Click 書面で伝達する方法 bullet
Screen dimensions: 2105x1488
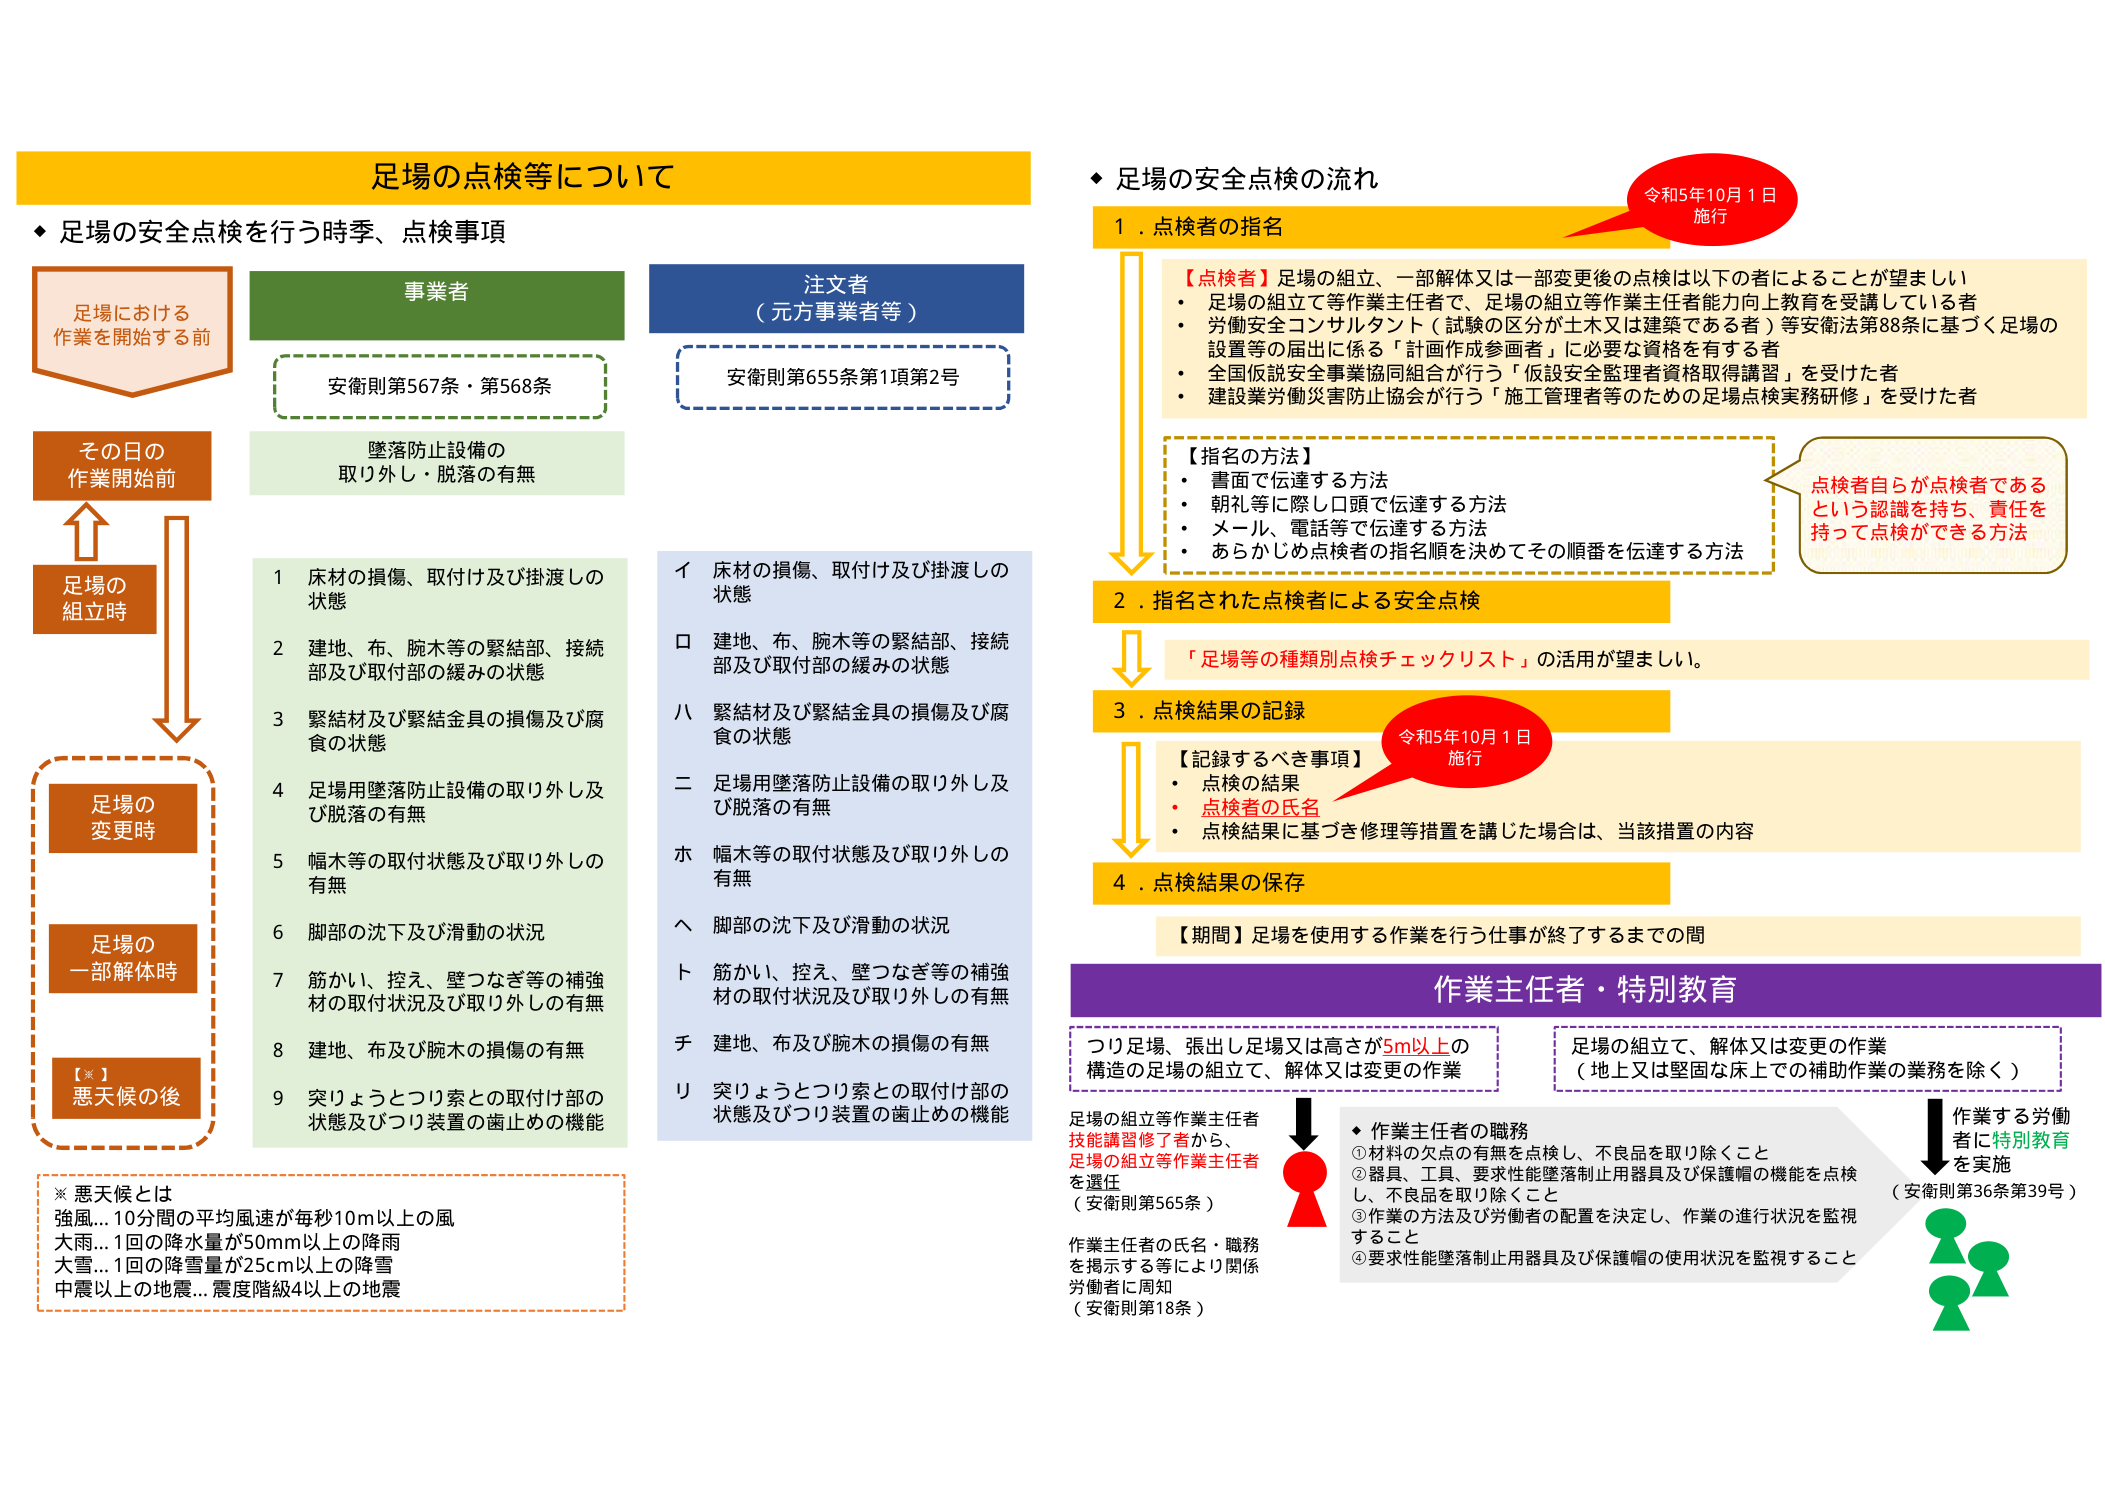point(1299,480)
